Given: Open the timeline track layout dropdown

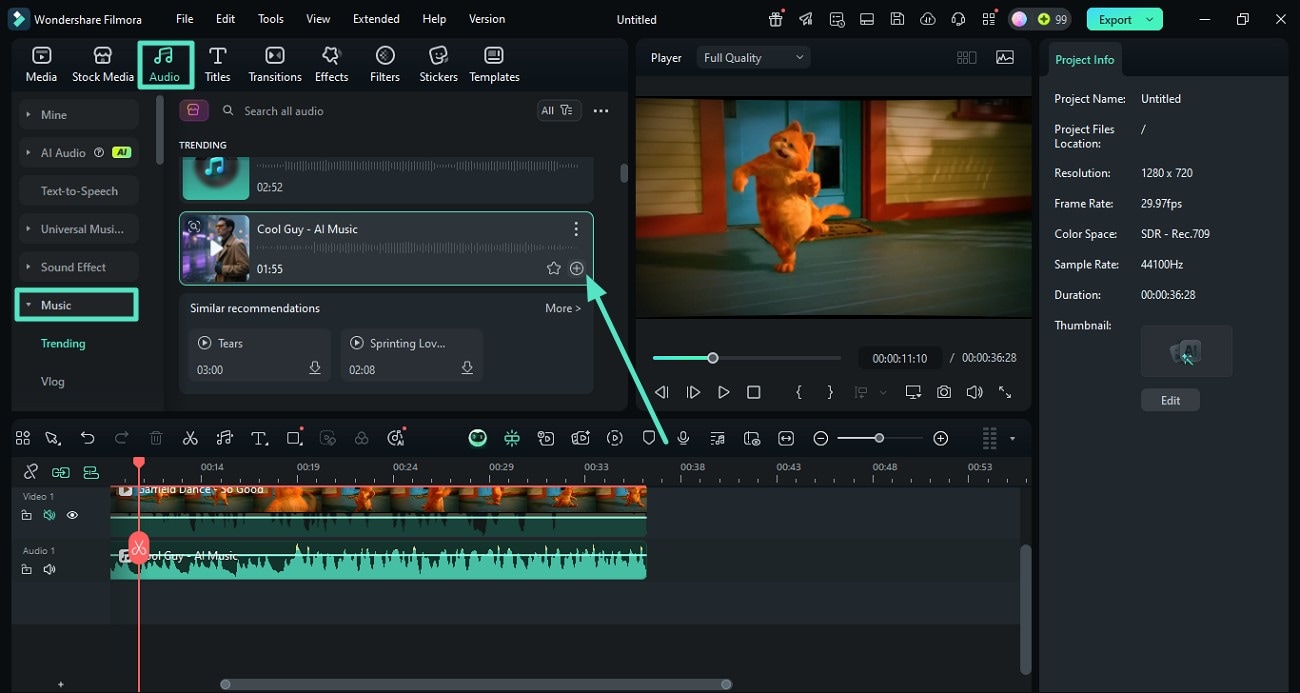Looking at the screenshot, I should (x=1012, y=438).
